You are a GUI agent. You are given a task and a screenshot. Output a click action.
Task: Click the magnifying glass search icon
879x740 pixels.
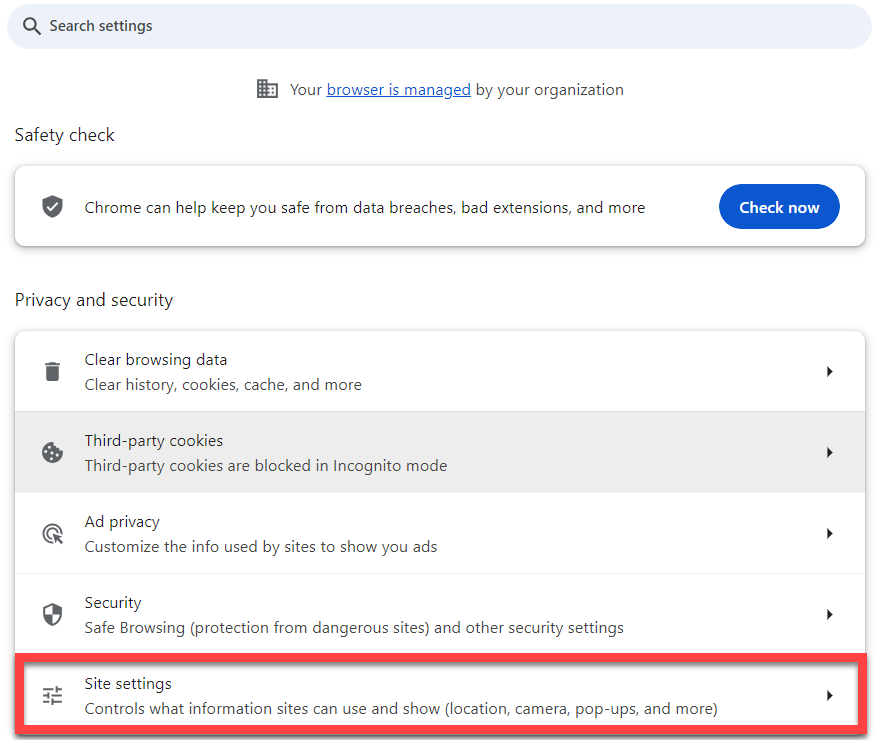[x=31, y=26]
